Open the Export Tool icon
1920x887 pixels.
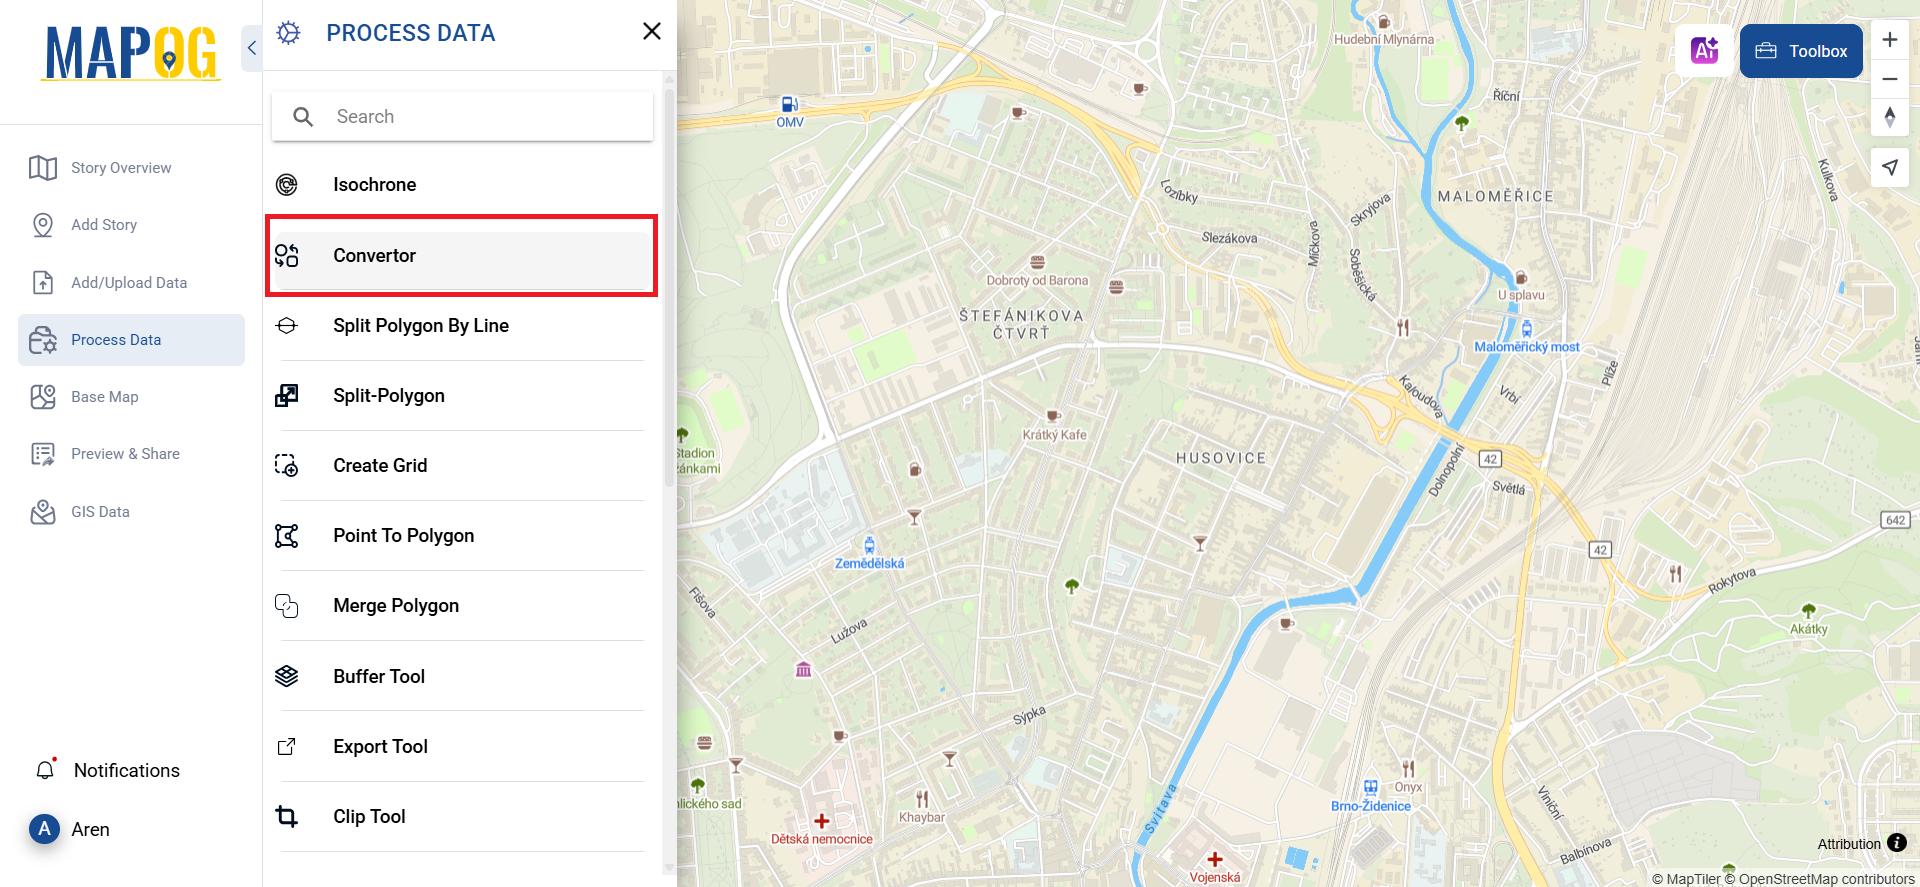[287, 747]
